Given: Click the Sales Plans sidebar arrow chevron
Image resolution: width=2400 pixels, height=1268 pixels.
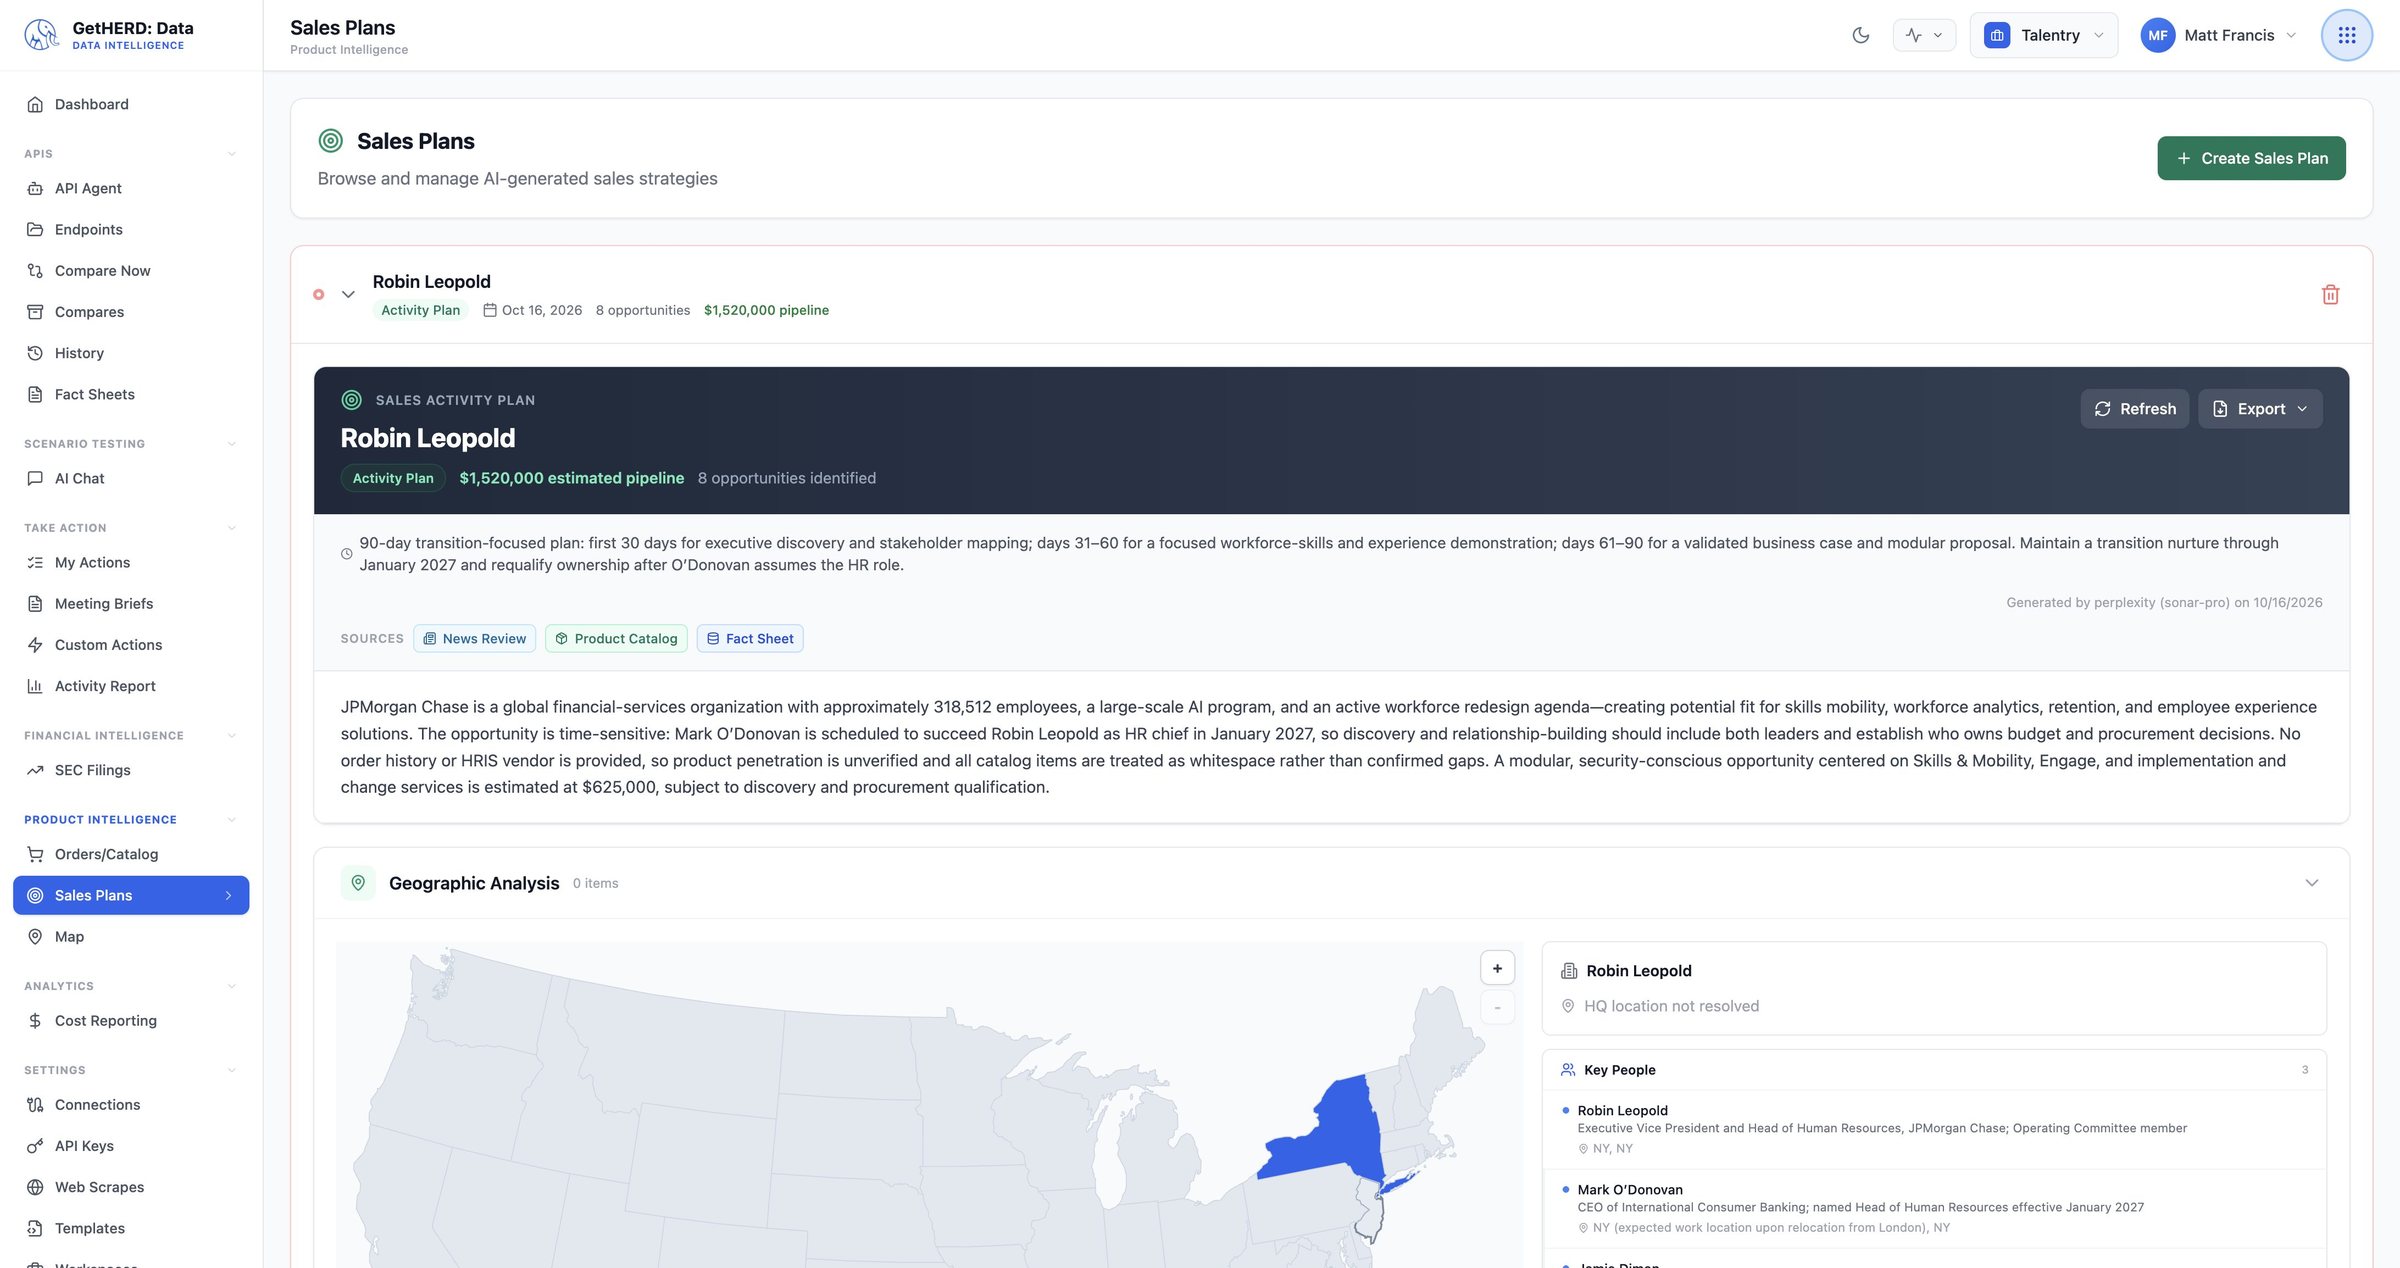Looking at the screenshot, I should pos(228,895).
